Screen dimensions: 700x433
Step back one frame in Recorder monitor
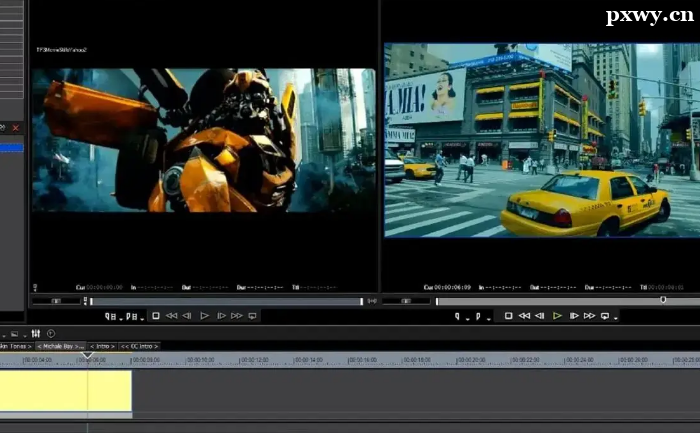540,316
